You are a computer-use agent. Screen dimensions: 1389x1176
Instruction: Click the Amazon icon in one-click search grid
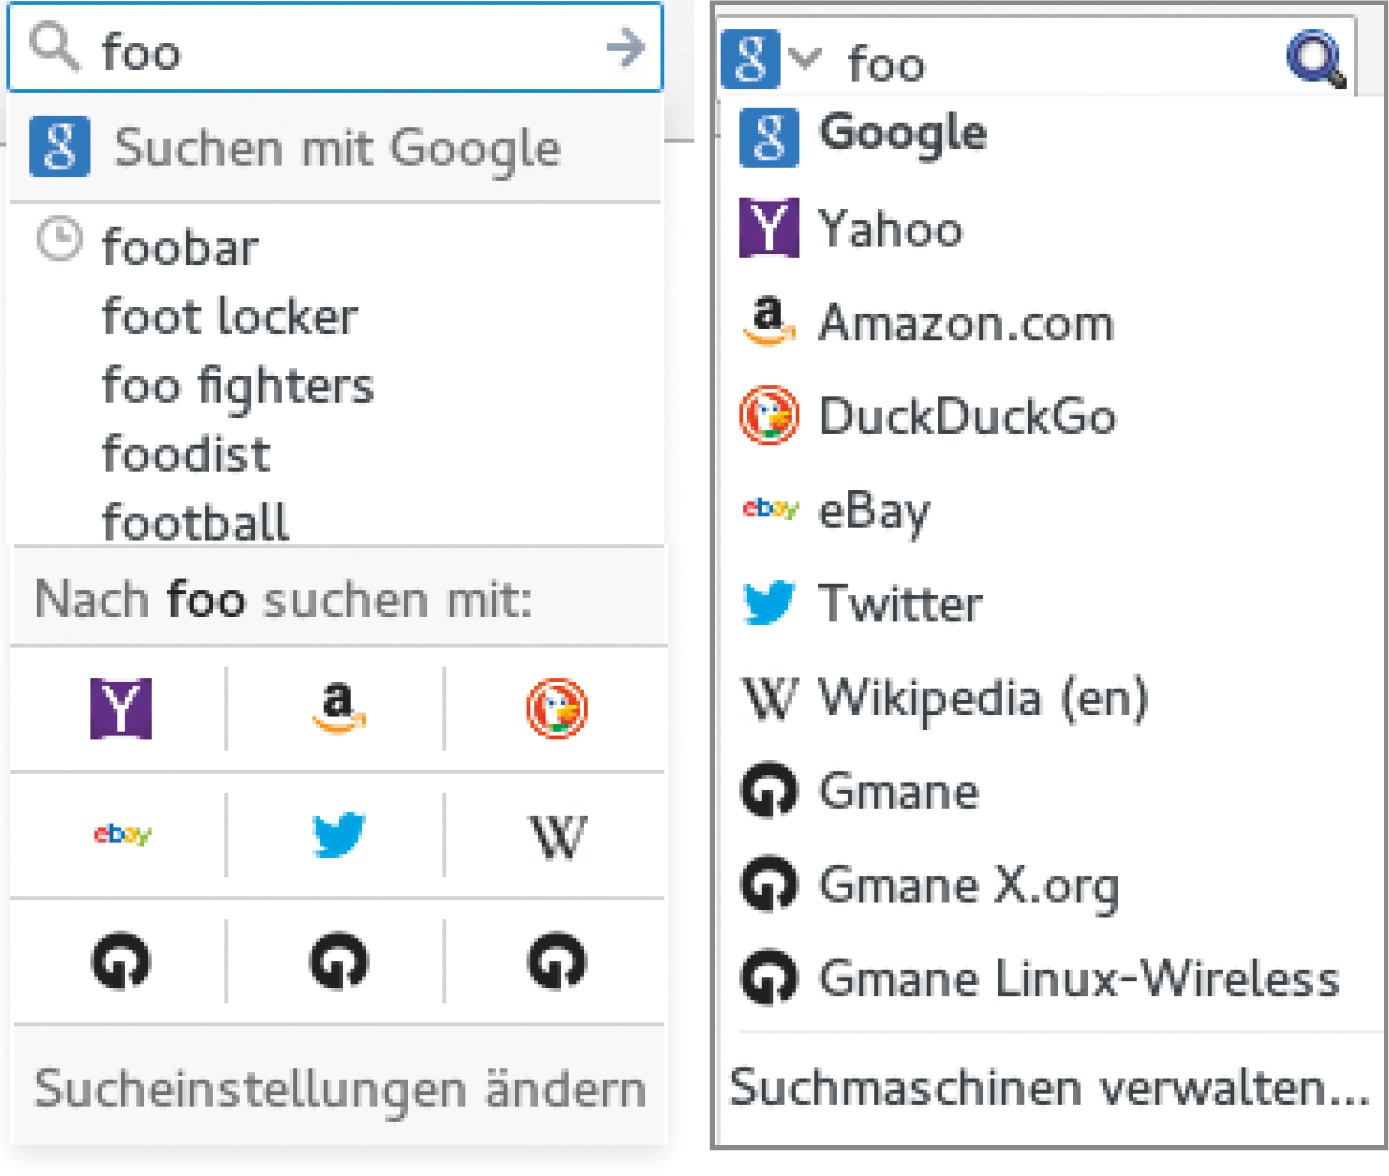pyautogui.click(x=338, y=708)
